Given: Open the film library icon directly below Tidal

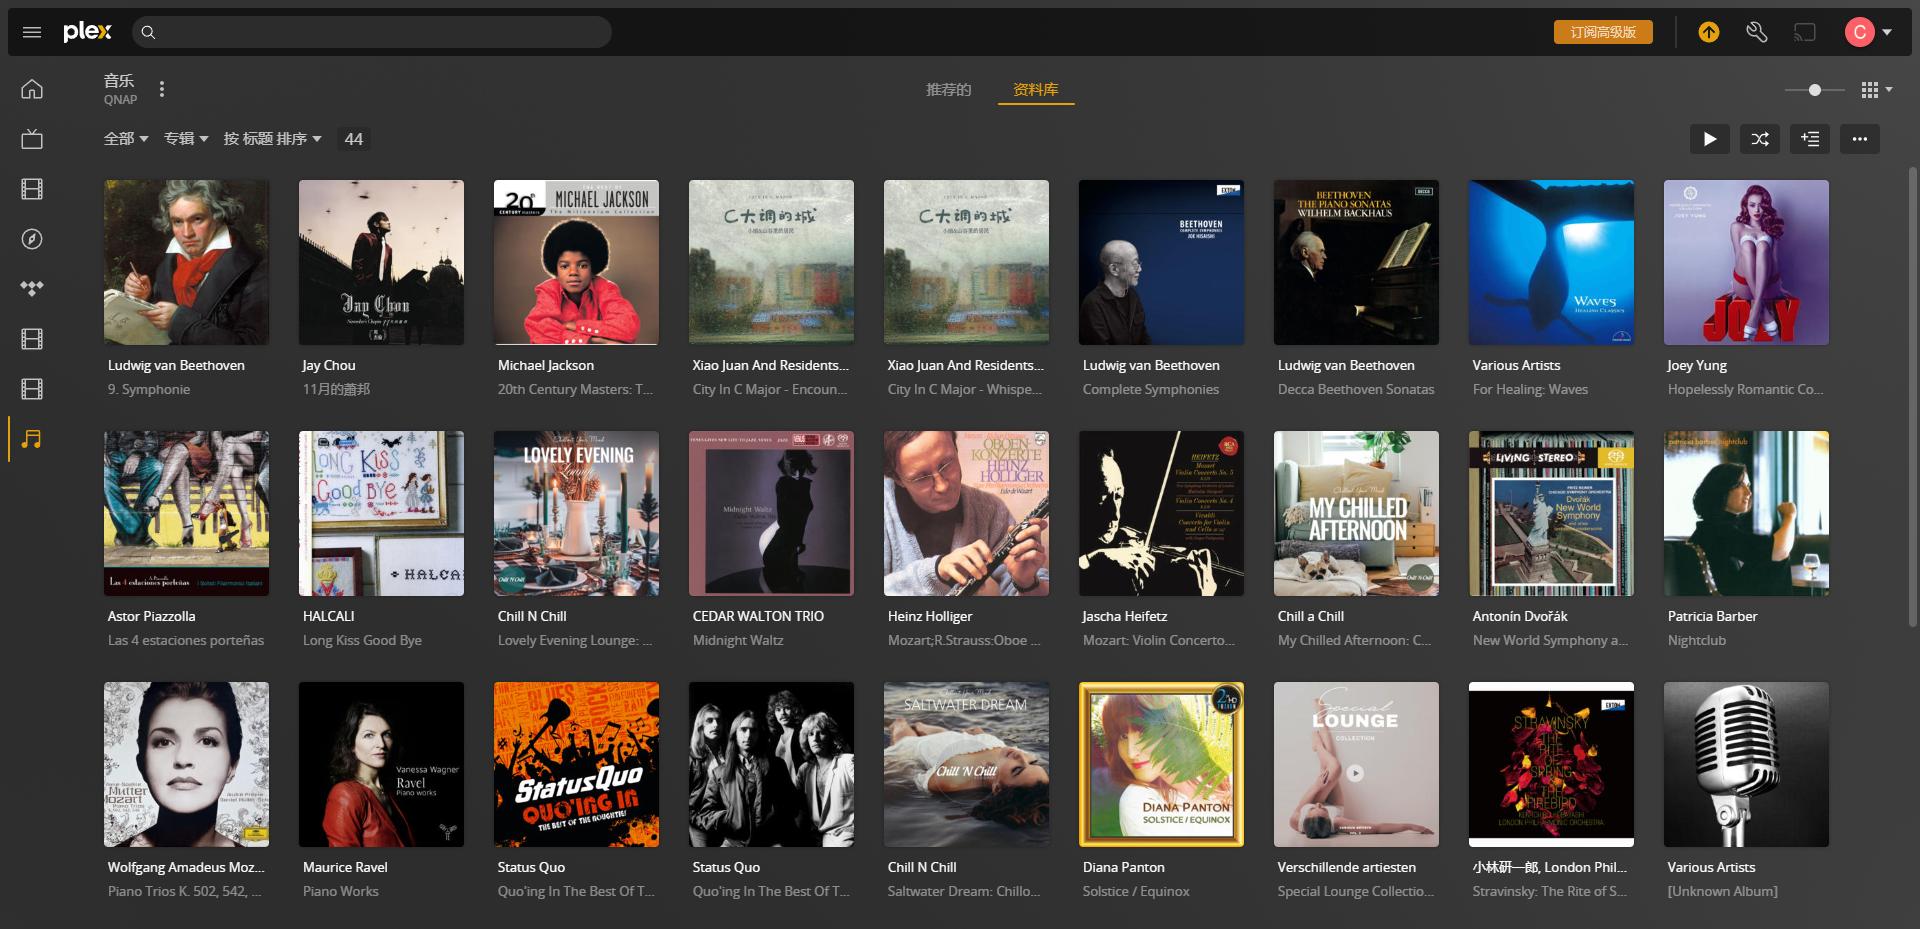Looking at the screenshot, I should 32,339.
